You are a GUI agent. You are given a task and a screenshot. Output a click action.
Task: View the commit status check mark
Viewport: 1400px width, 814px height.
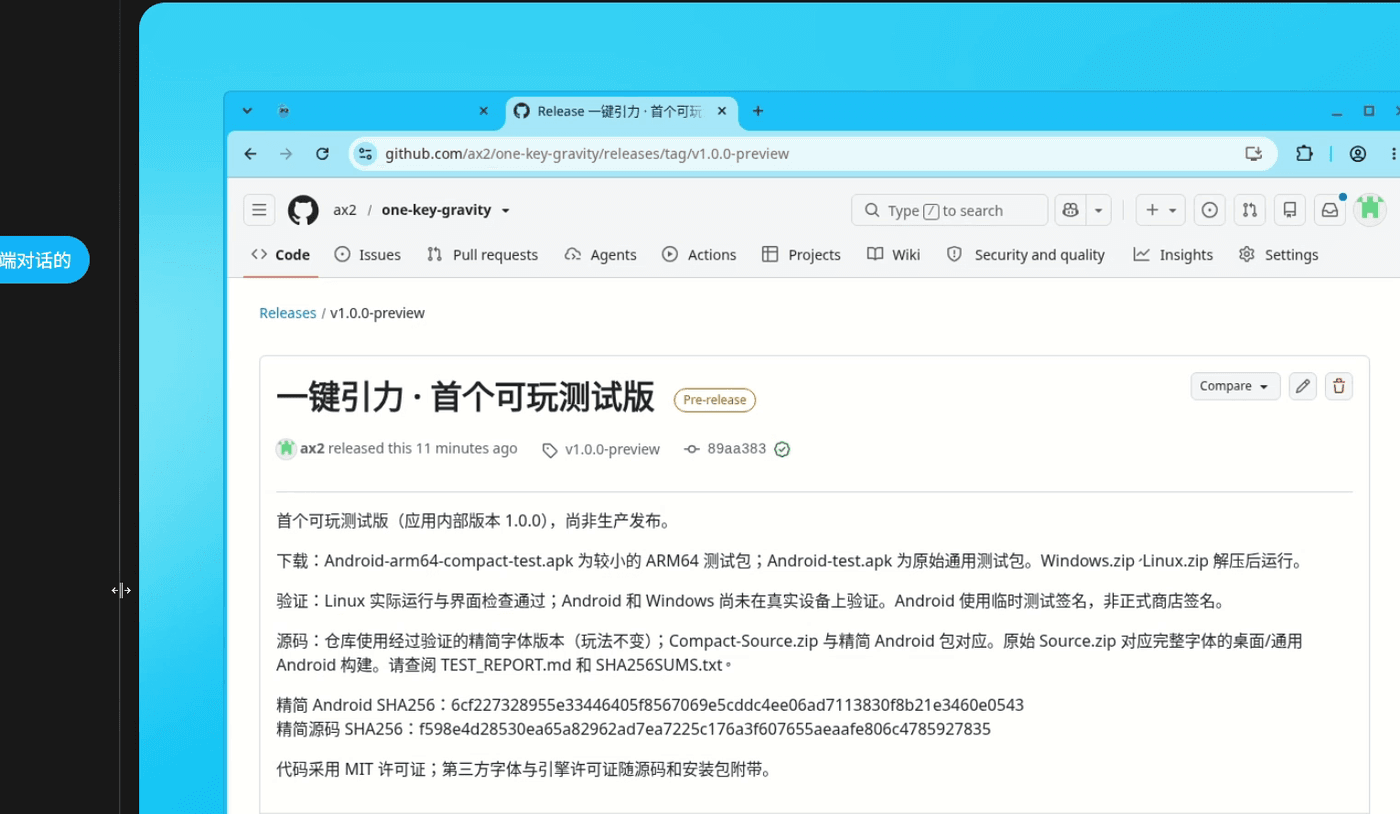coord(782,449)
